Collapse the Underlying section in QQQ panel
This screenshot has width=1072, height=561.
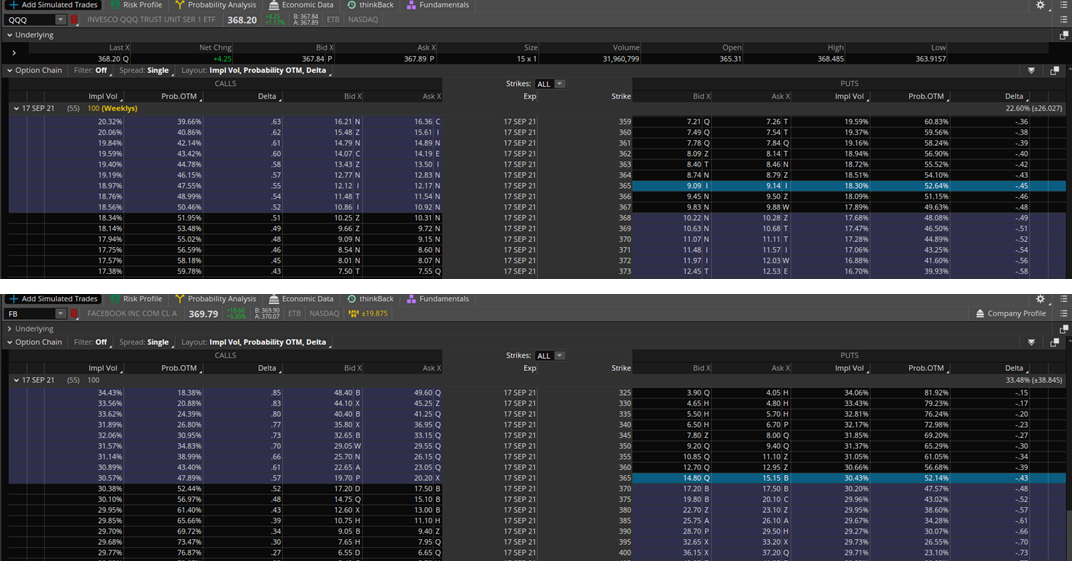[x=10, y=35]
